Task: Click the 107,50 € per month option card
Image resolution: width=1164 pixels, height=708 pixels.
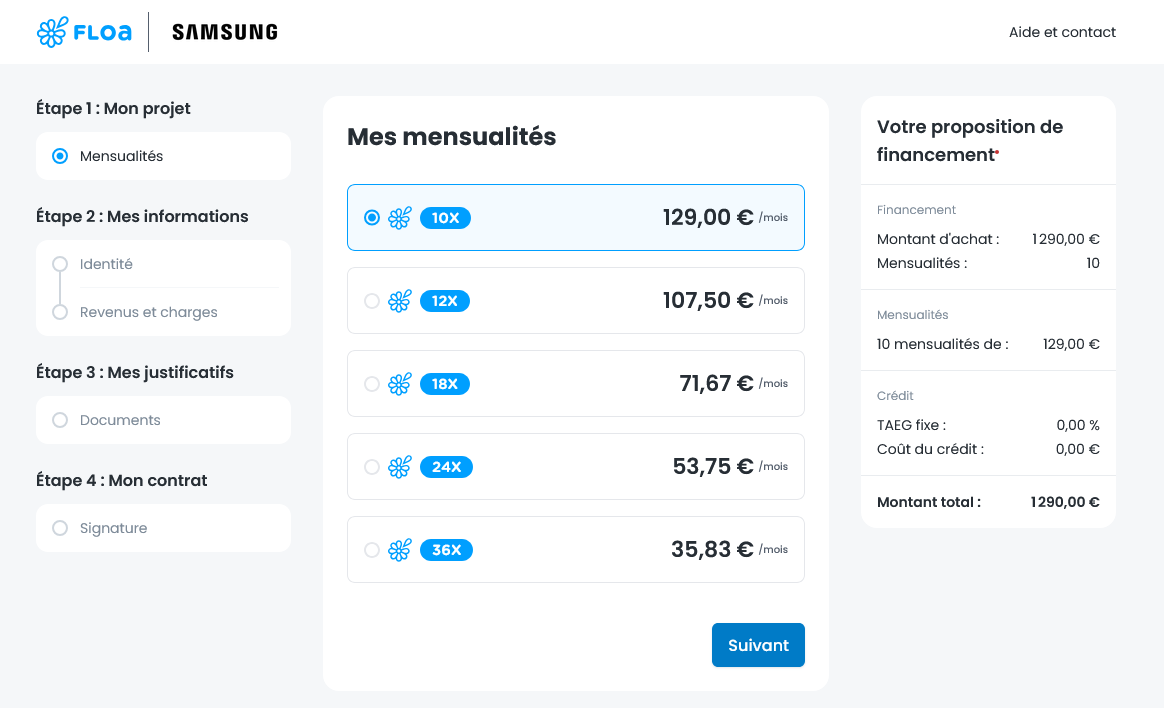Action: pyautogui.click(x=576, y=301)
